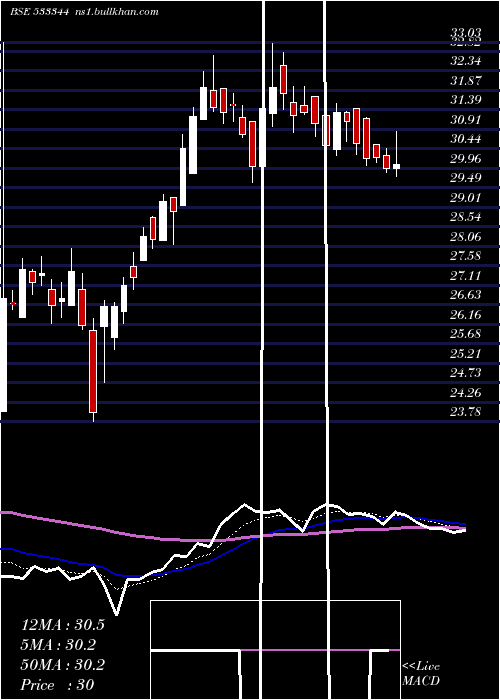Screen dimensions: 500x700
Task: Click the 29.49 price axis label
Action: point(466,178)
